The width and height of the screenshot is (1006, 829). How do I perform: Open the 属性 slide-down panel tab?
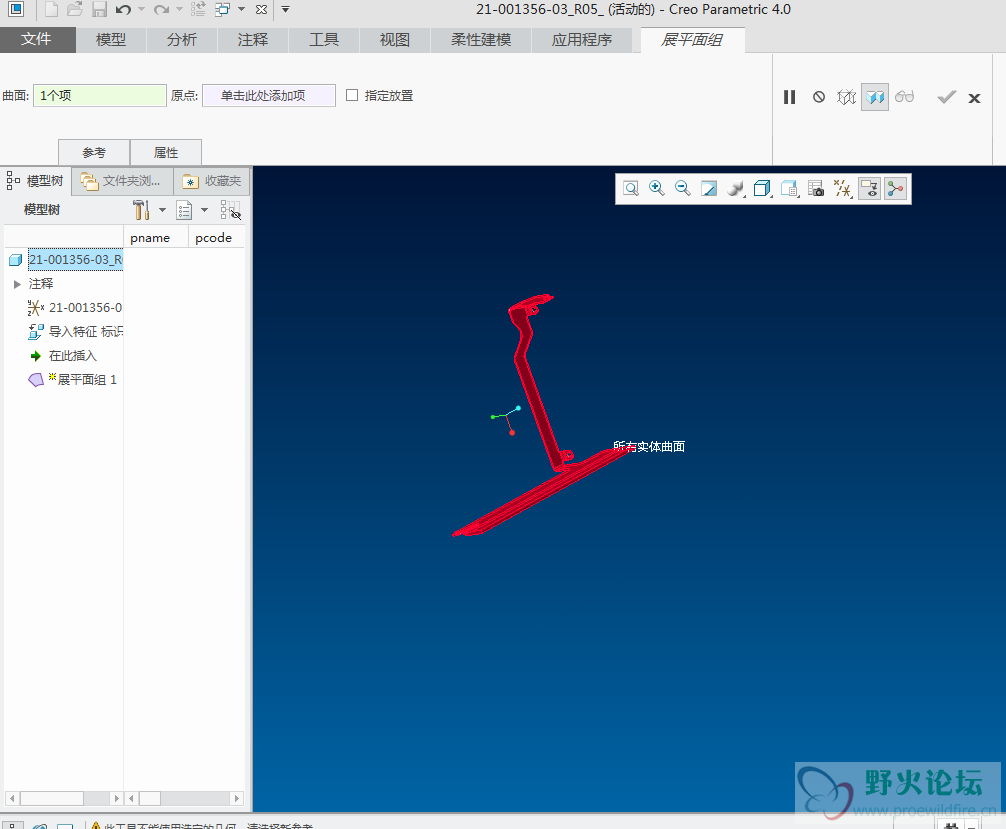(x=166, y=153)
